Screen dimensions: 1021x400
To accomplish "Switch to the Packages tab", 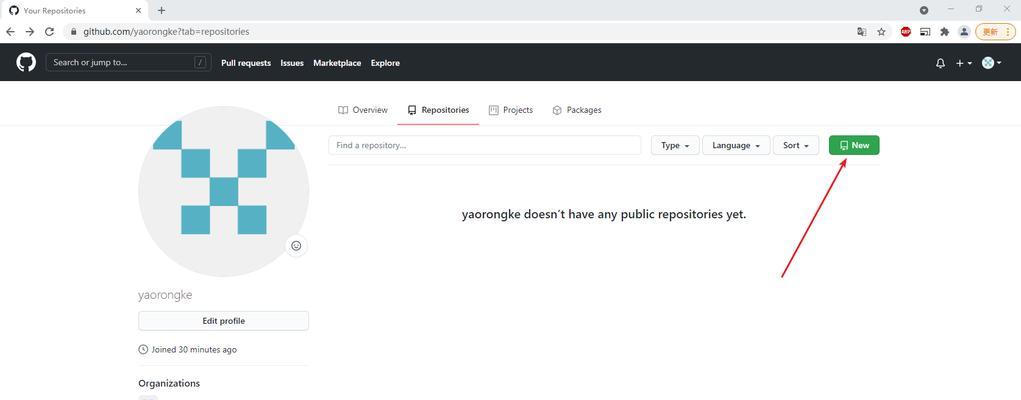I will (577, 110).
